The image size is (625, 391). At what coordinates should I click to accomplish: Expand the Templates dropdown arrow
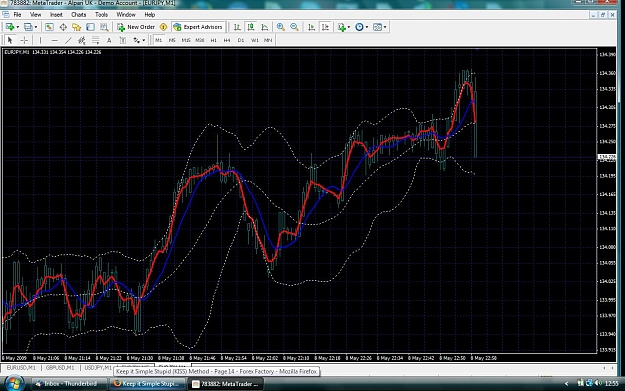click(385, 27)
